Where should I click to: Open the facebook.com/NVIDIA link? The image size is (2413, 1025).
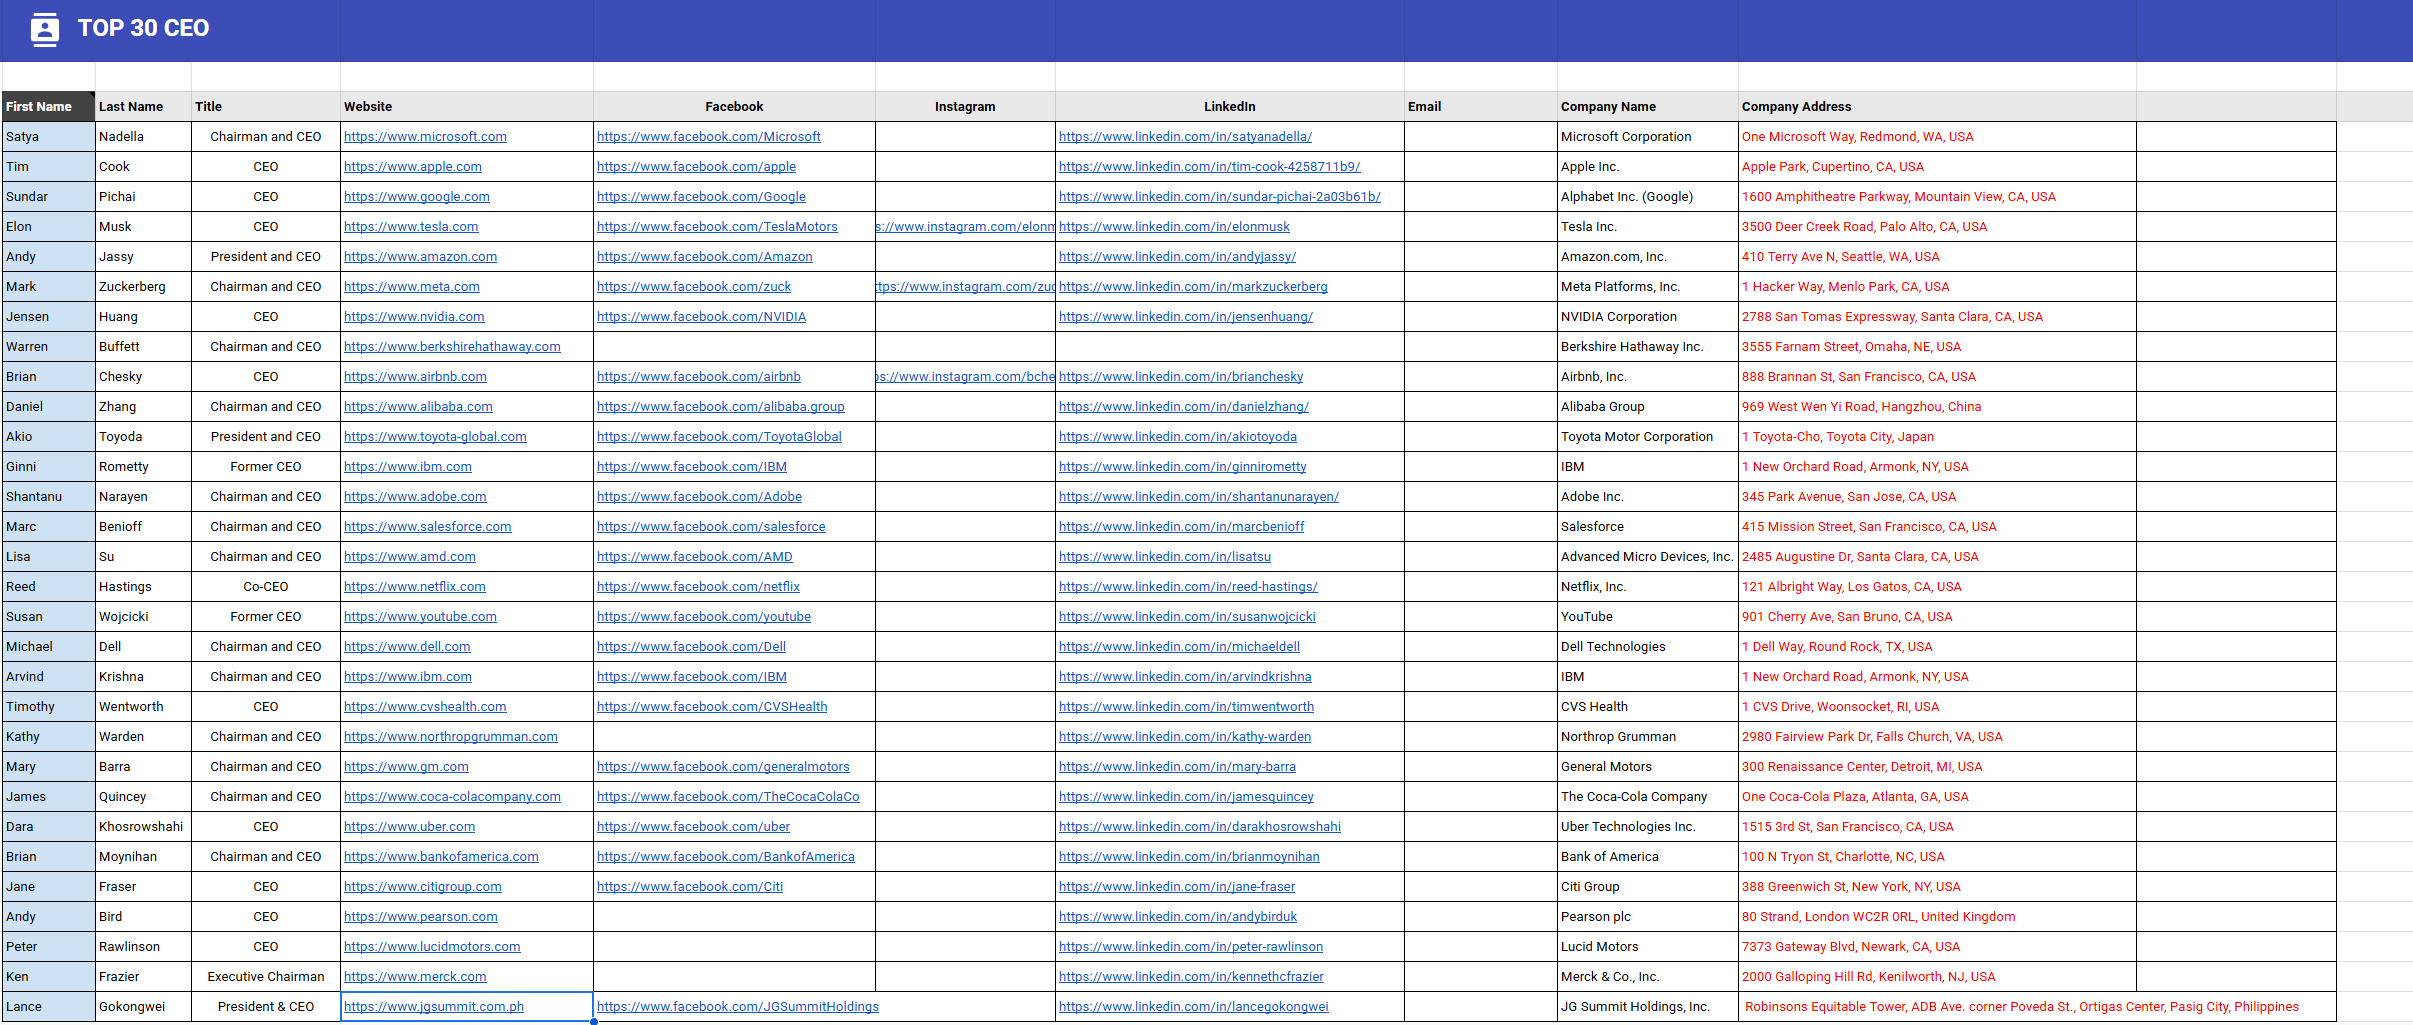(x=701, y=317)
